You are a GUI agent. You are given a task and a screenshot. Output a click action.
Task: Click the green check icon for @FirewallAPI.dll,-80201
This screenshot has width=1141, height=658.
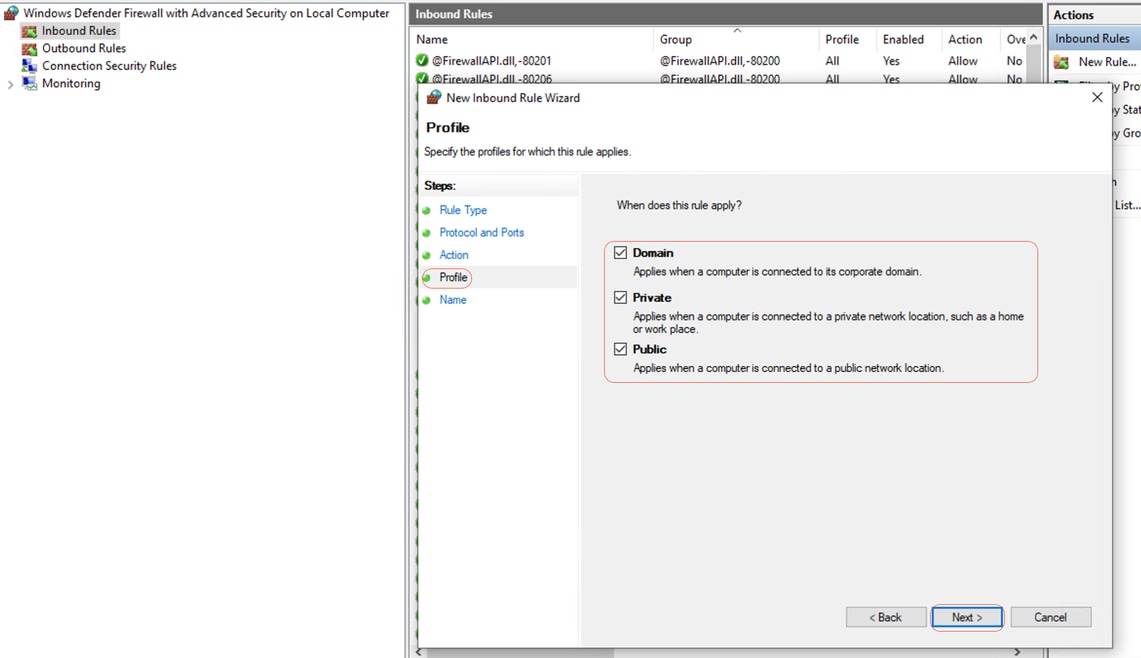[422, 60]
